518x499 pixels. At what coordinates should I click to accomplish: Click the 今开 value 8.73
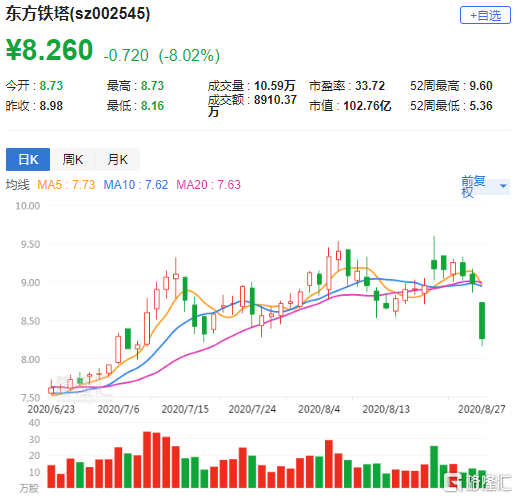(x=51, y=86)
